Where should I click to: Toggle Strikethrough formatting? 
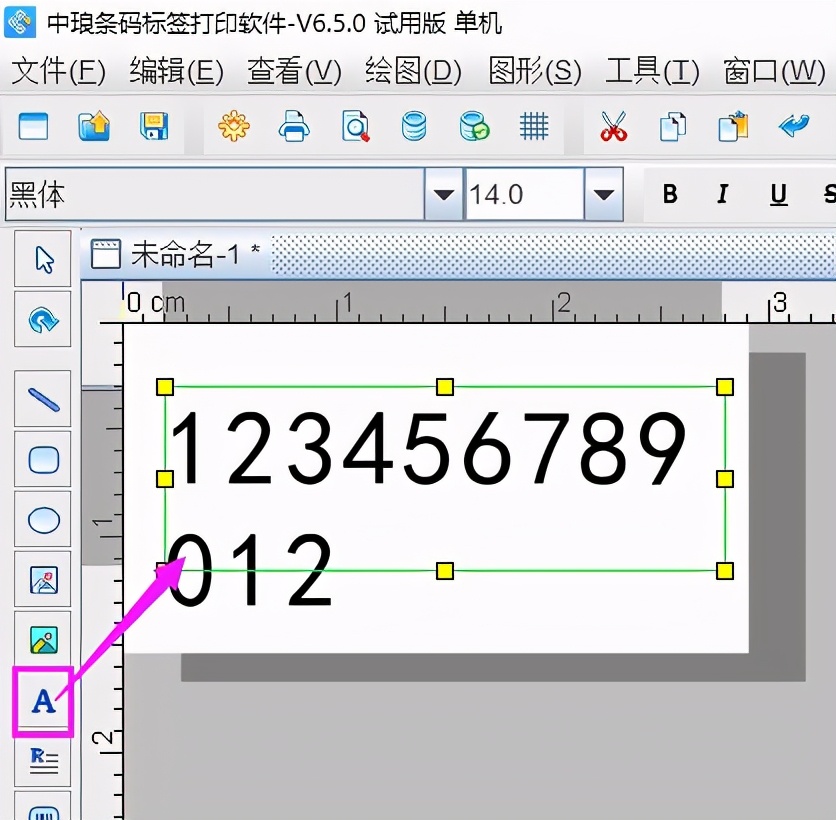tap(829, 194)
